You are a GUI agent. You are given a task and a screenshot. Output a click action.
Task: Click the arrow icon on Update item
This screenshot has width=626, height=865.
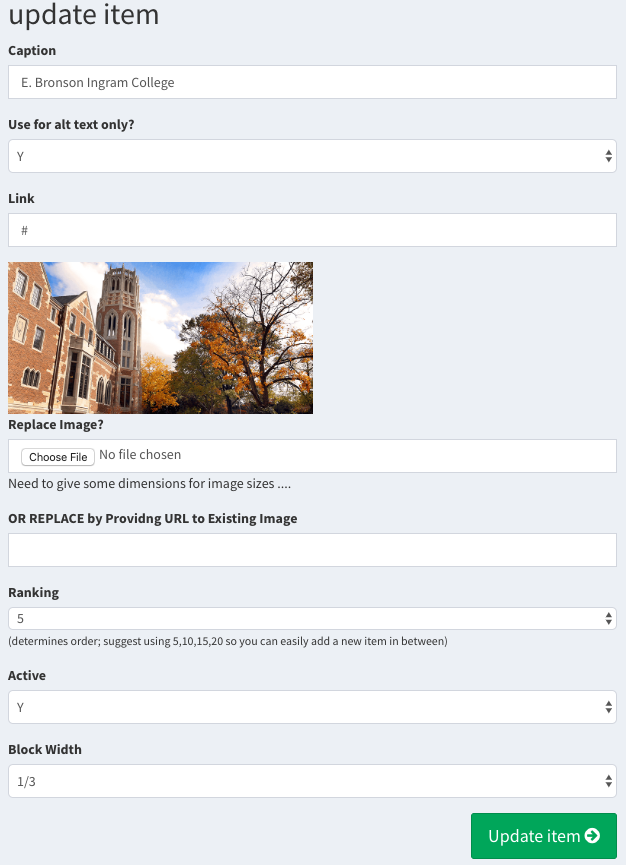coord(592,836)
